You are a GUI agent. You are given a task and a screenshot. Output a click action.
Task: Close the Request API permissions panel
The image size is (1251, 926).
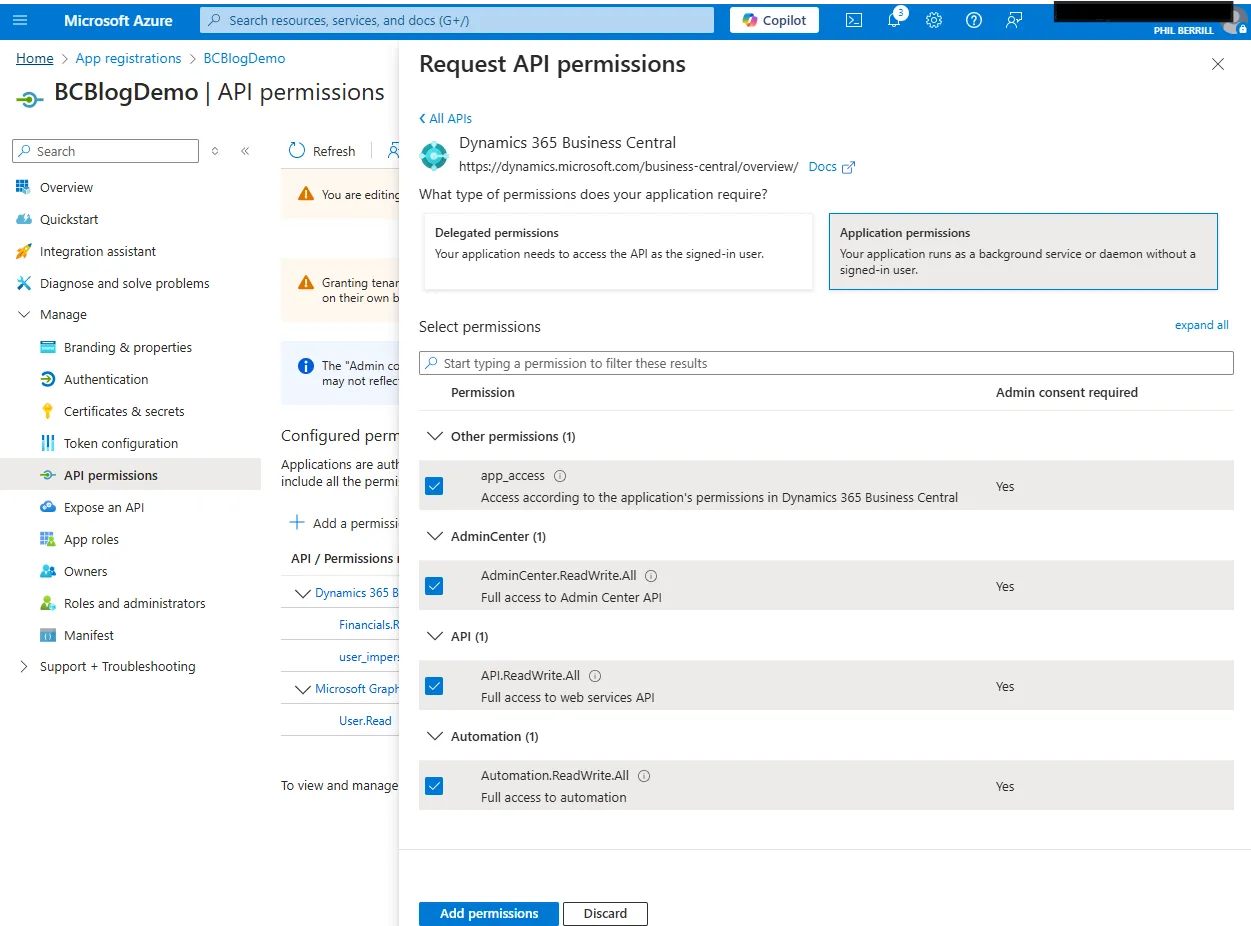click(x=1217, y=64)
